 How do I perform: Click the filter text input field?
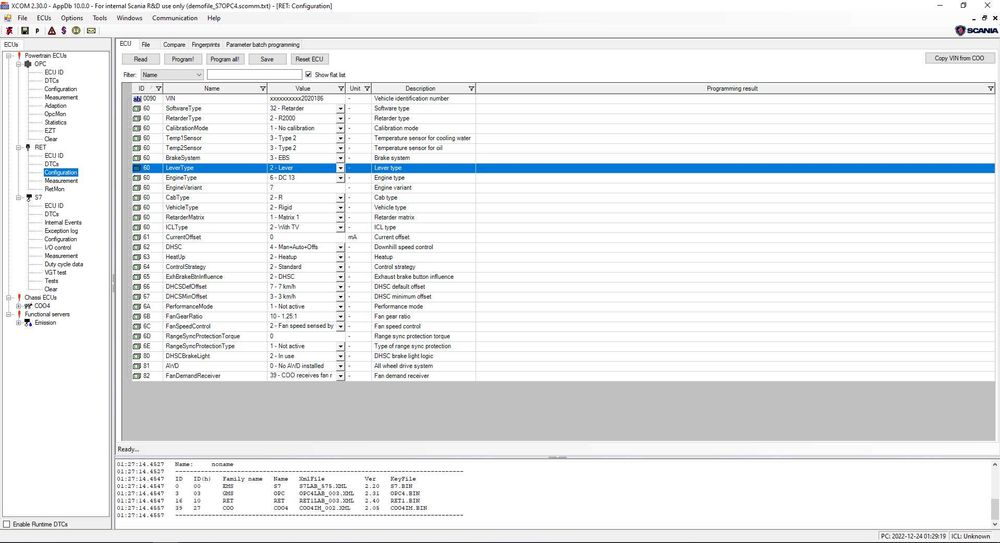(x=254, y=75)
